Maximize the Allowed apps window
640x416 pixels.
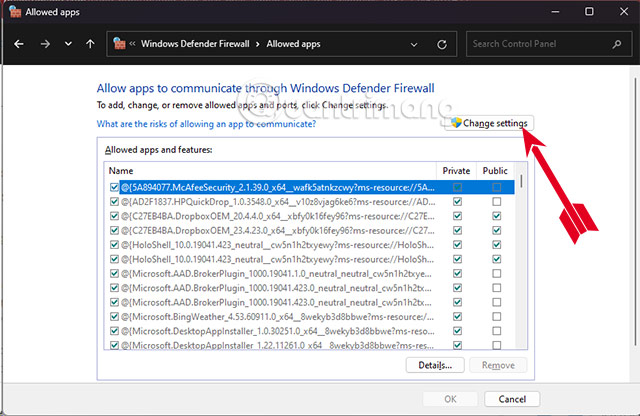[x=589, y=11]
